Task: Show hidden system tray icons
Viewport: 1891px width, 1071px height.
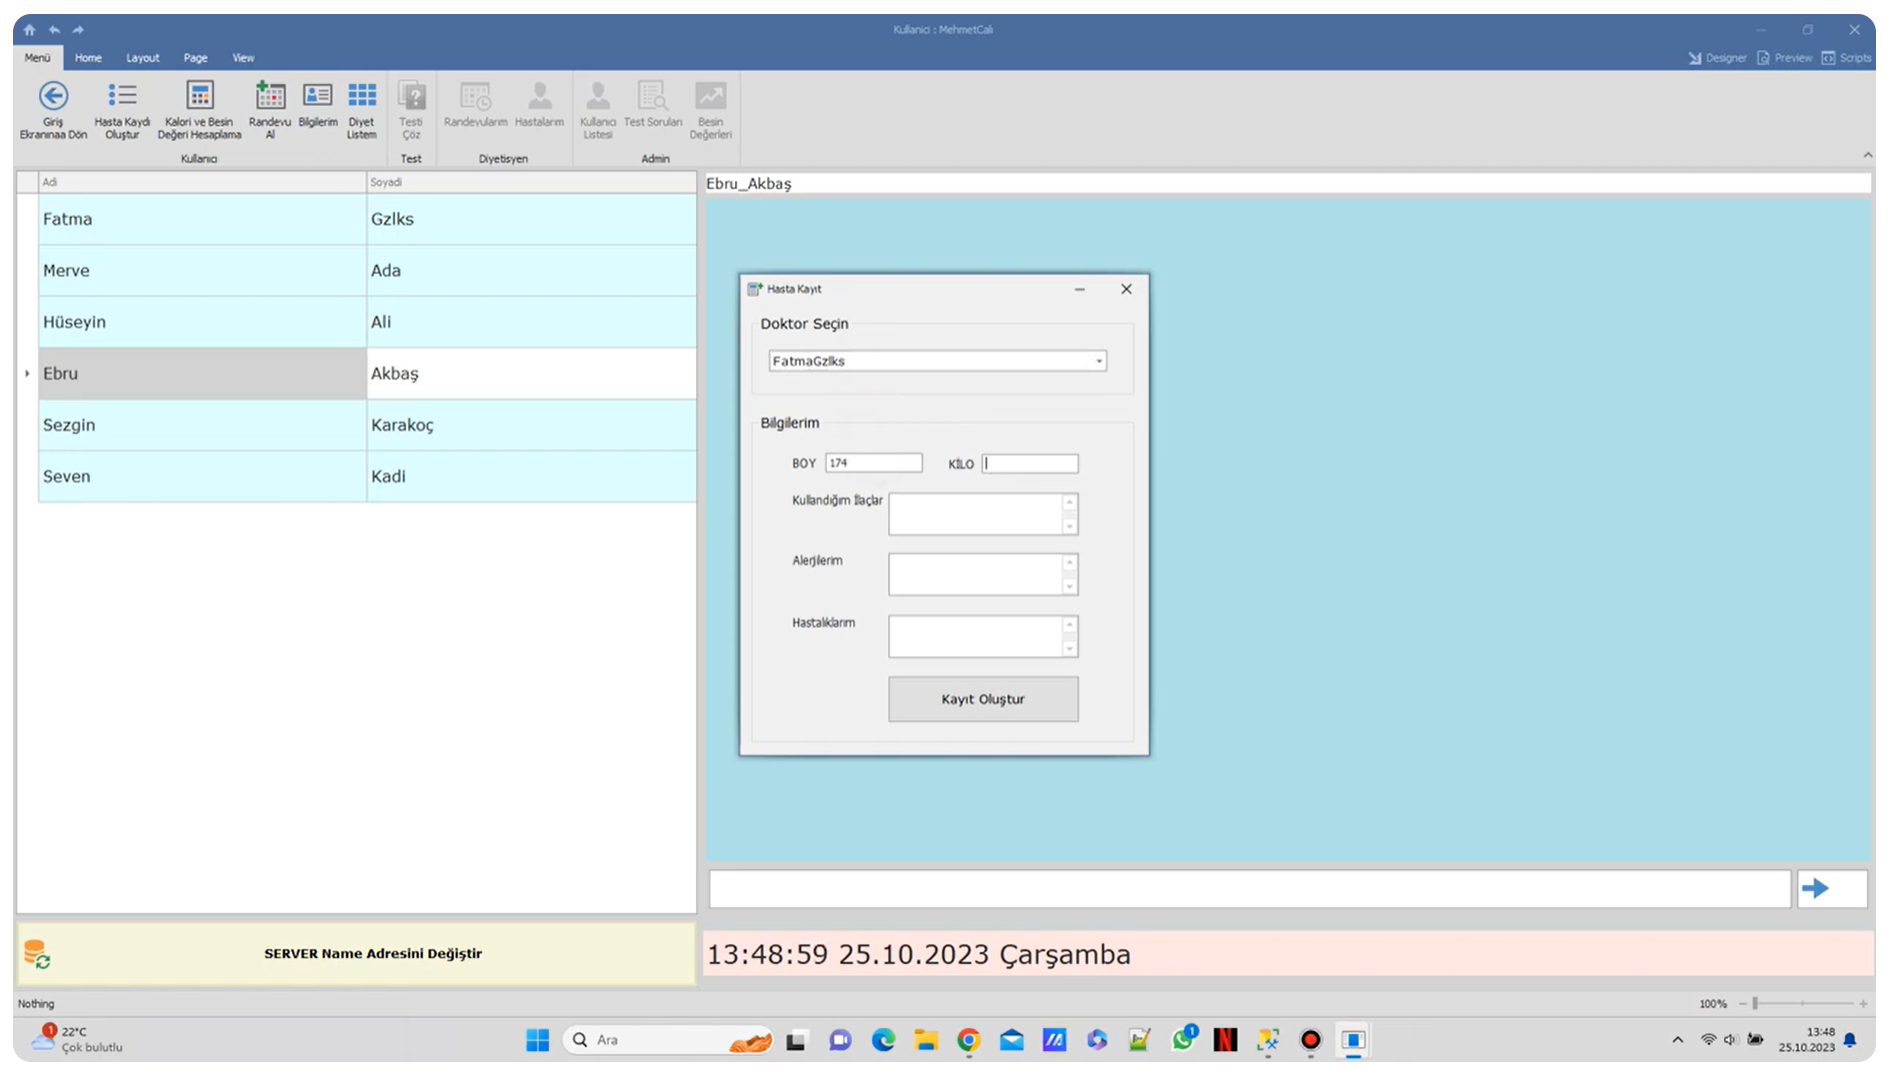Action: point(1677,1040)
